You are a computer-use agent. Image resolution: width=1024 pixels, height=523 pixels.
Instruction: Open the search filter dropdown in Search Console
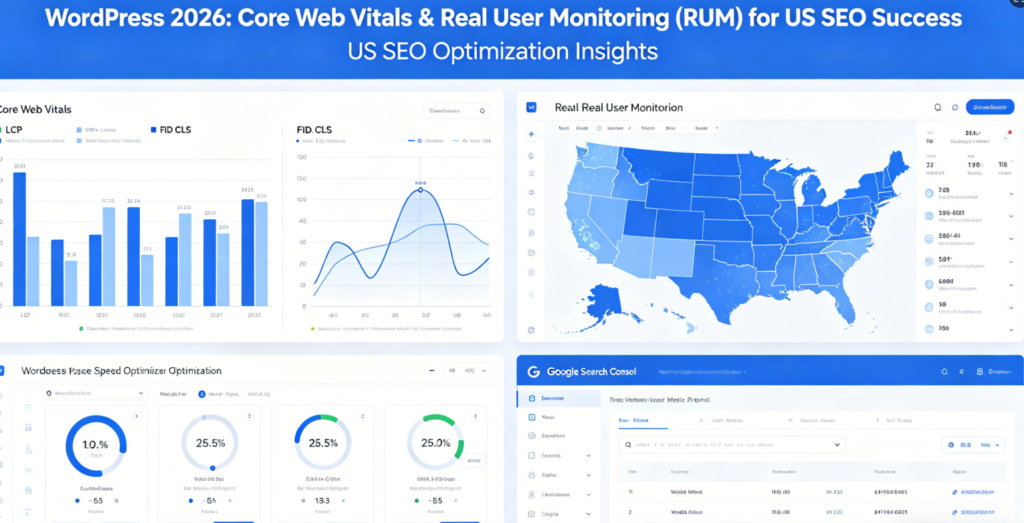point(837,445)
